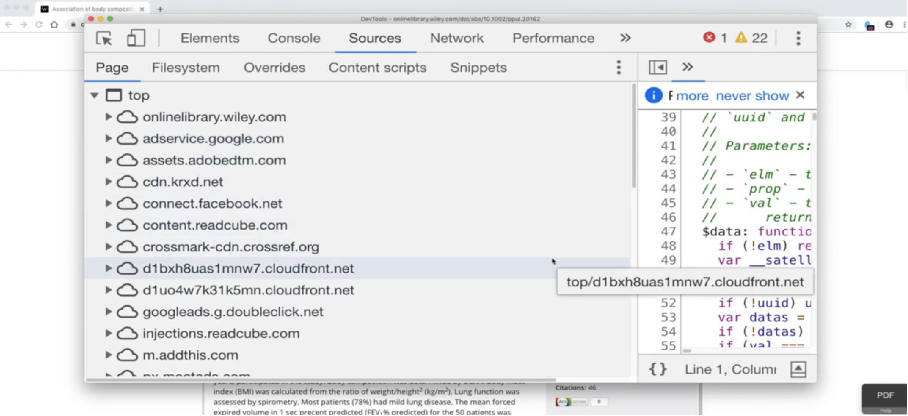Select injections.readcube.com row
Viewport: 908px width, 416px height.
357,334
